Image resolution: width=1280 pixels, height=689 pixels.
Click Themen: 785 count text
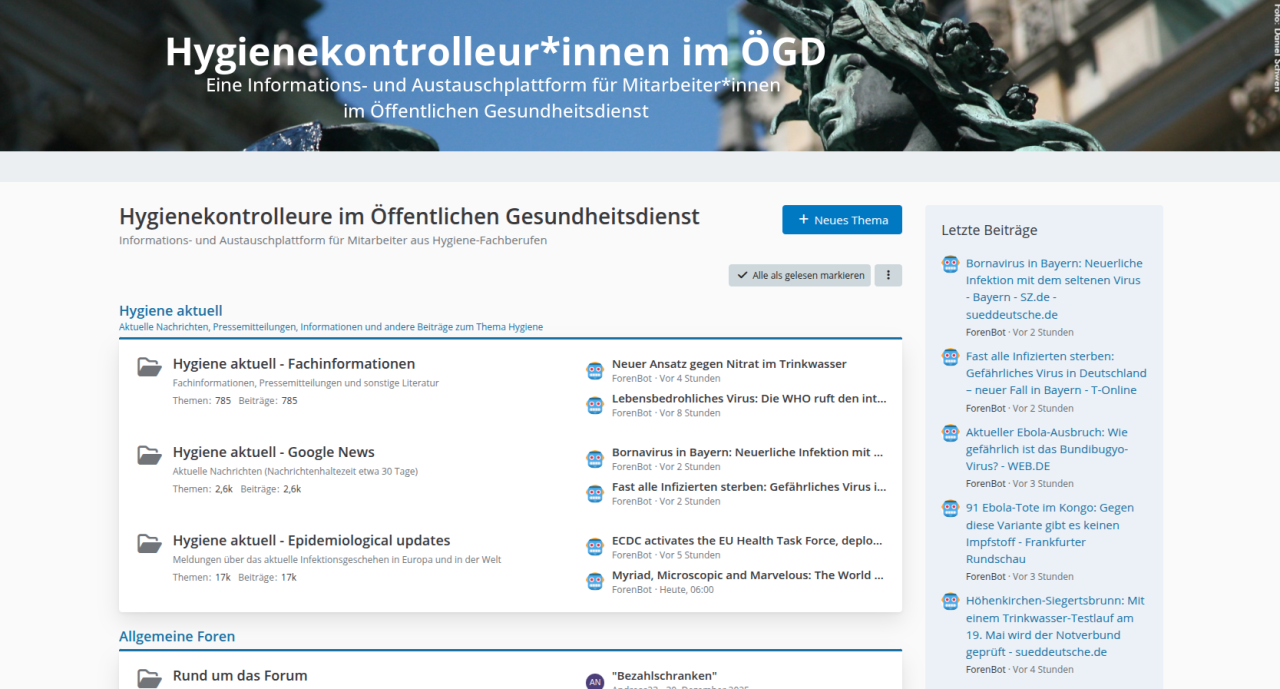tap(204, 401)
